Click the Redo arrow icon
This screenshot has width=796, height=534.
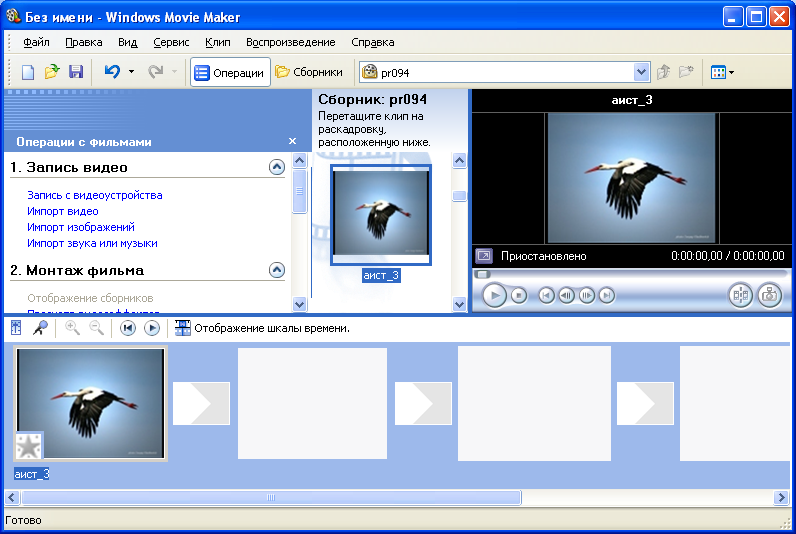pos(155,72)
